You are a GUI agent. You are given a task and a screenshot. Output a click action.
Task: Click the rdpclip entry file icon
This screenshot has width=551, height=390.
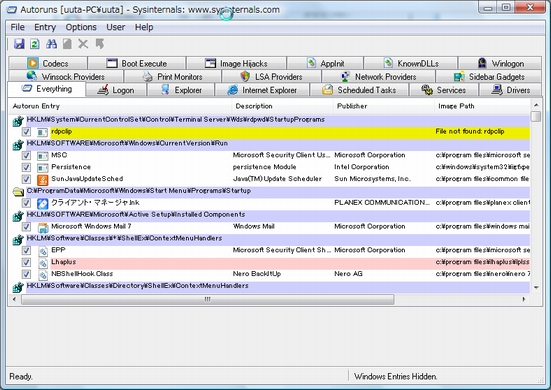click(43, 132)
